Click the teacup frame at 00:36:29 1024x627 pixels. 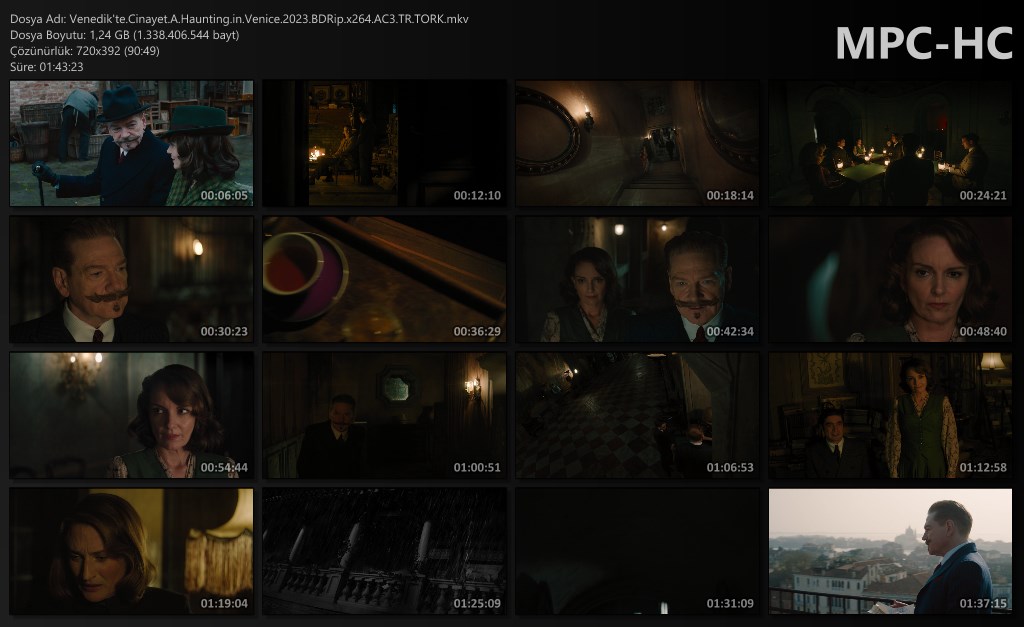pos(385,280)
